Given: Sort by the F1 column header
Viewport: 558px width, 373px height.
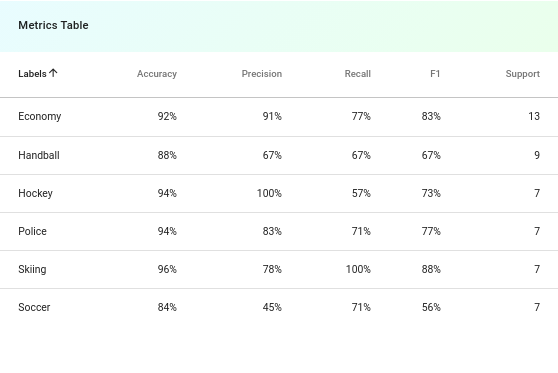Looking at the screenshot, I should click(435, 74).
